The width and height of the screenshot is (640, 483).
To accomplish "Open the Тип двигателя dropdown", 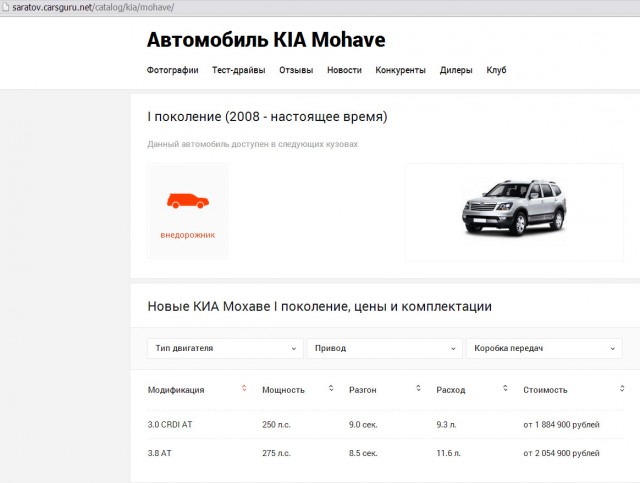I will (225, 348).
